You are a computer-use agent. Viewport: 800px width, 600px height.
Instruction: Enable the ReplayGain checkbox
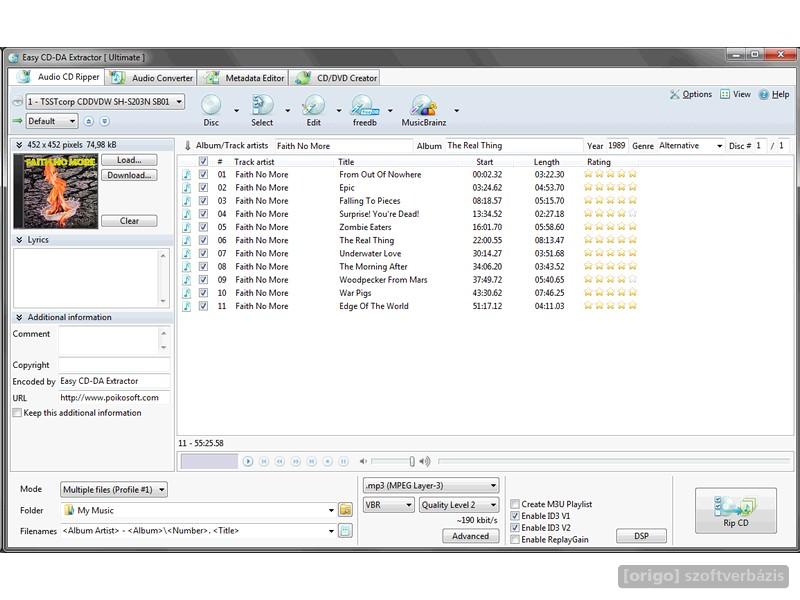pos(515,539)
